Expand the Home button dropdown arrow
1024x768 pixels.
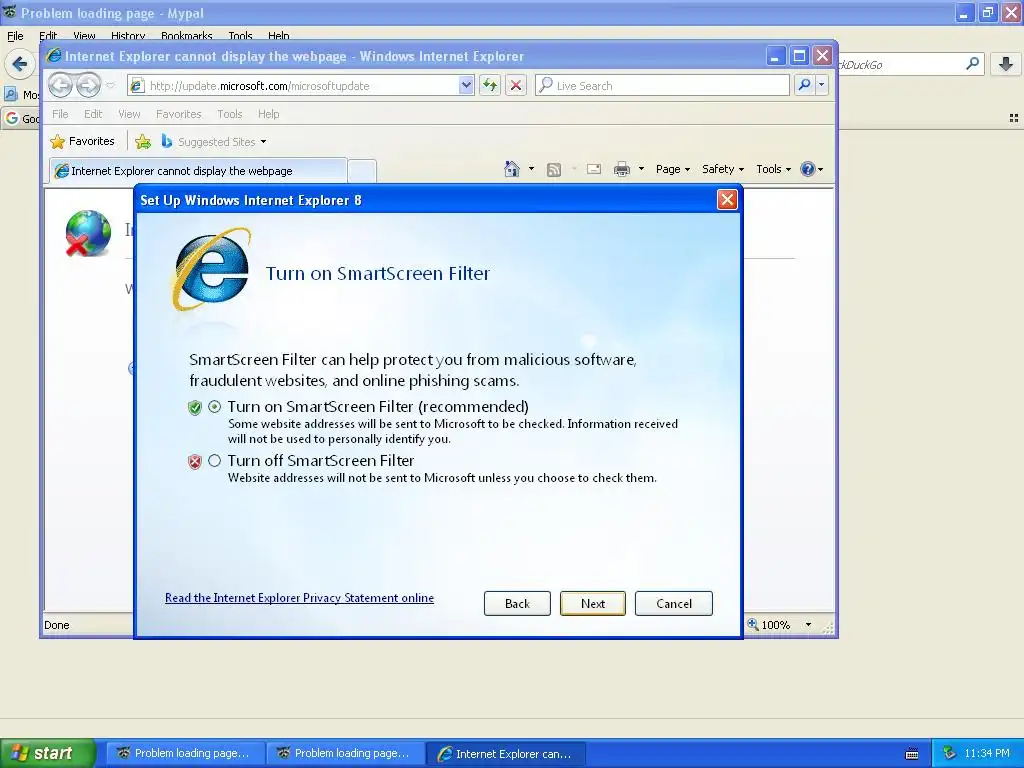(x=531, y=169)
